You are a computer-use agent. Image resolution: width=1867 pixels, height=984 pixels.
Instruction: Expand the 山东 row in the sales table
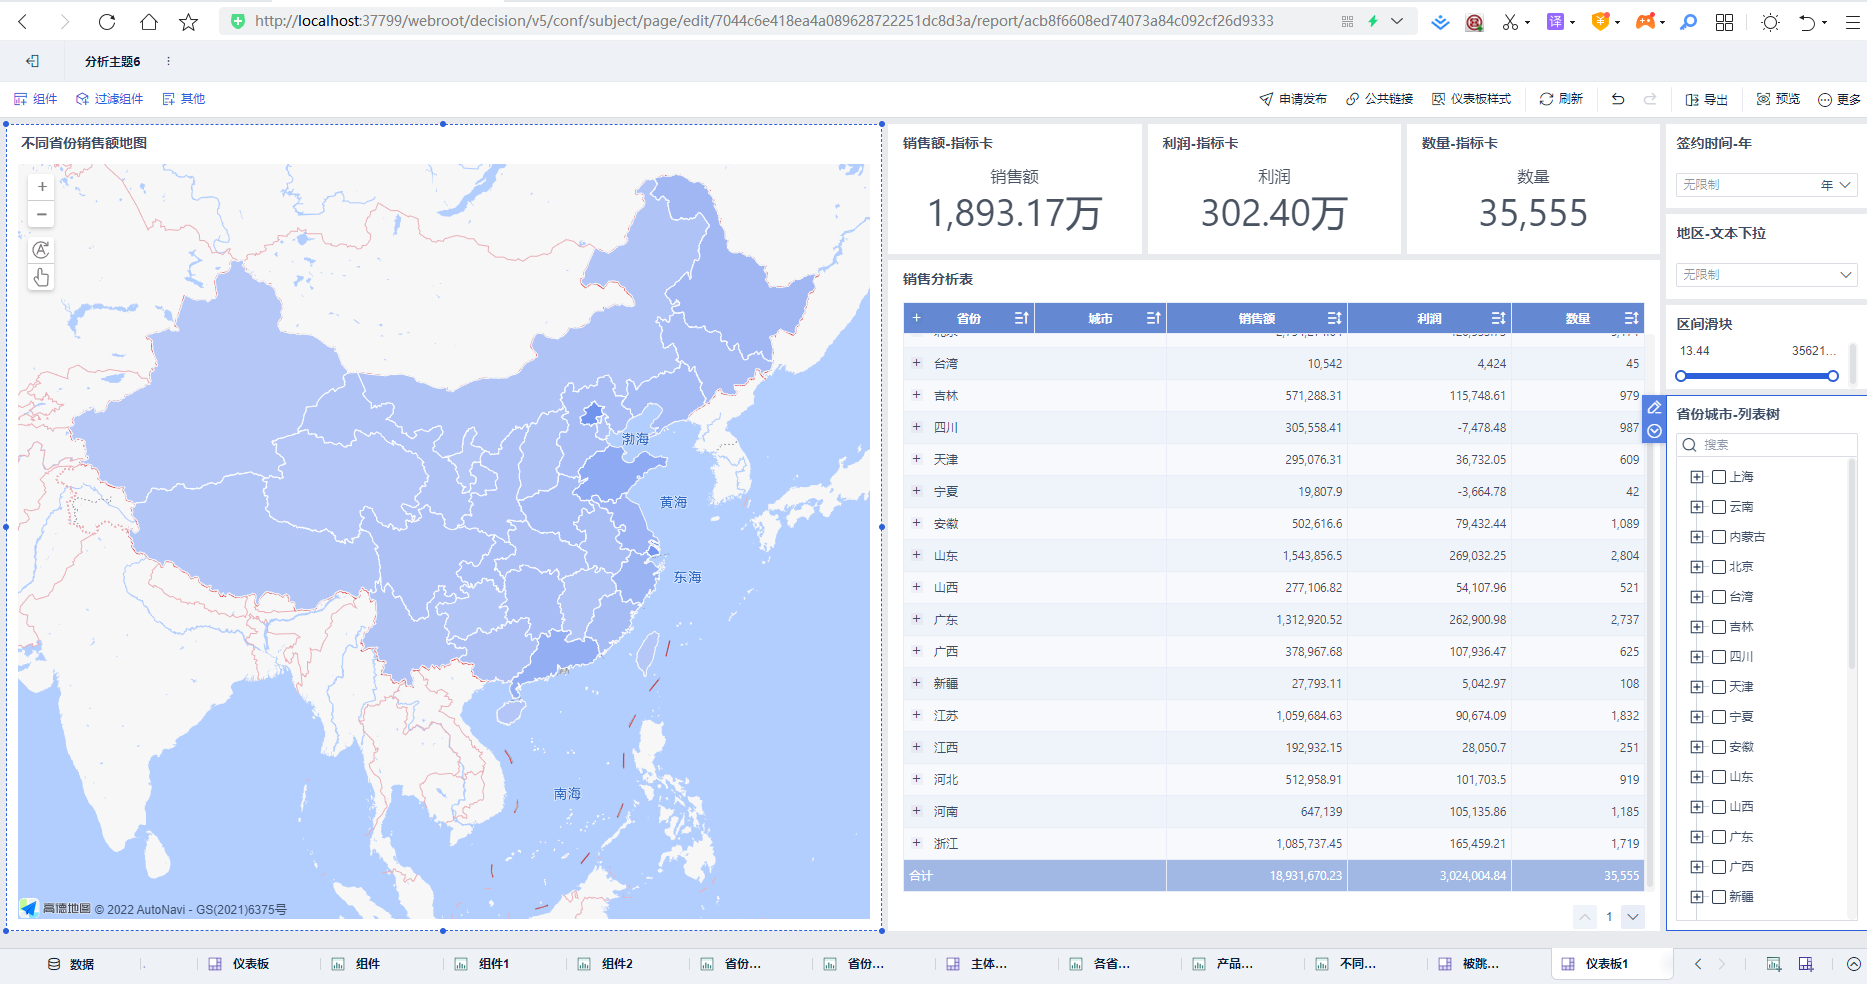point(916,555)
